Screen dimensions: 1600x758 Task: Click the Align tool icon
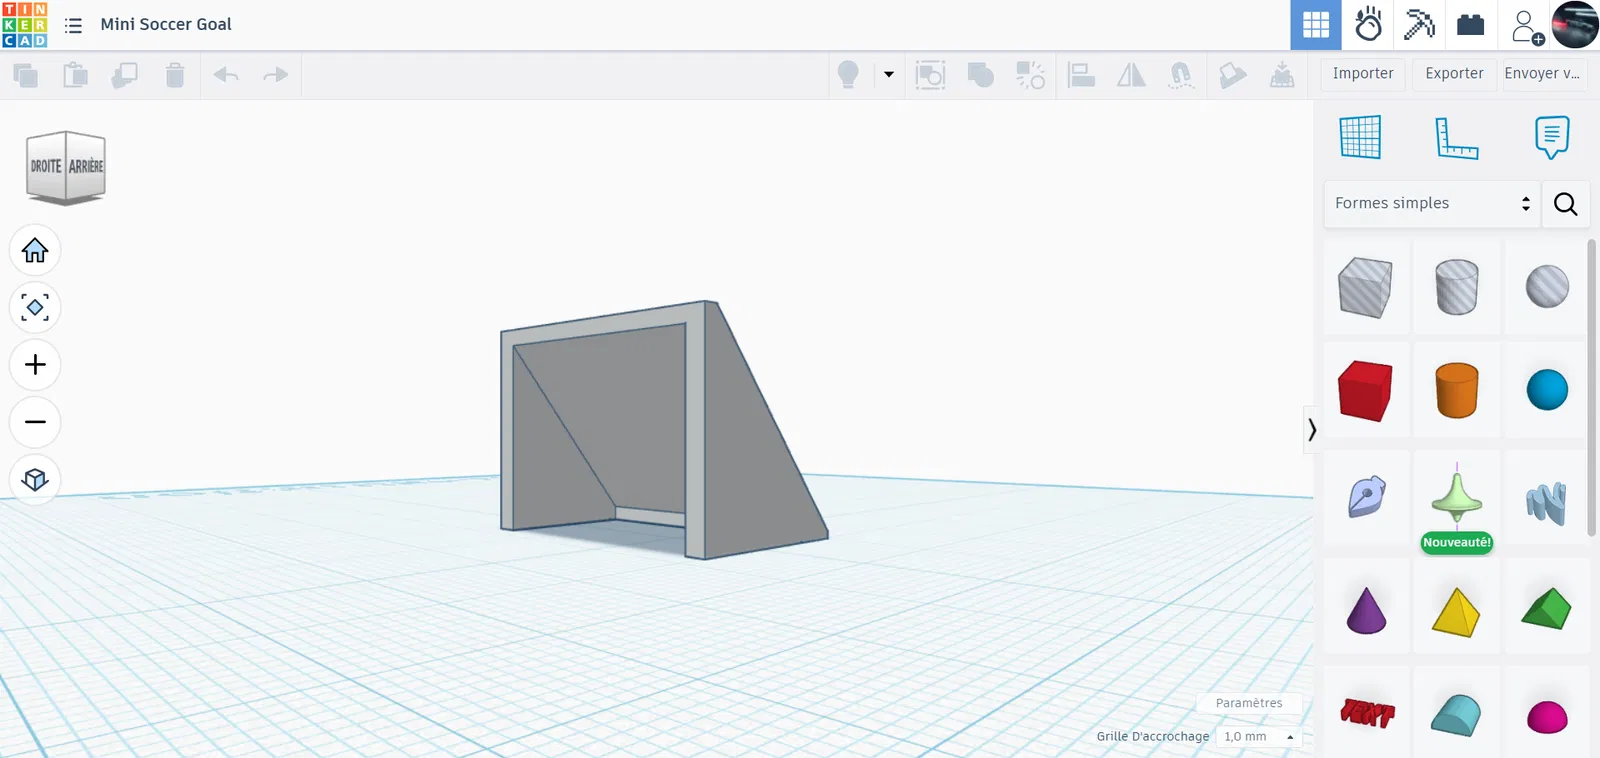coord(1081,75)
